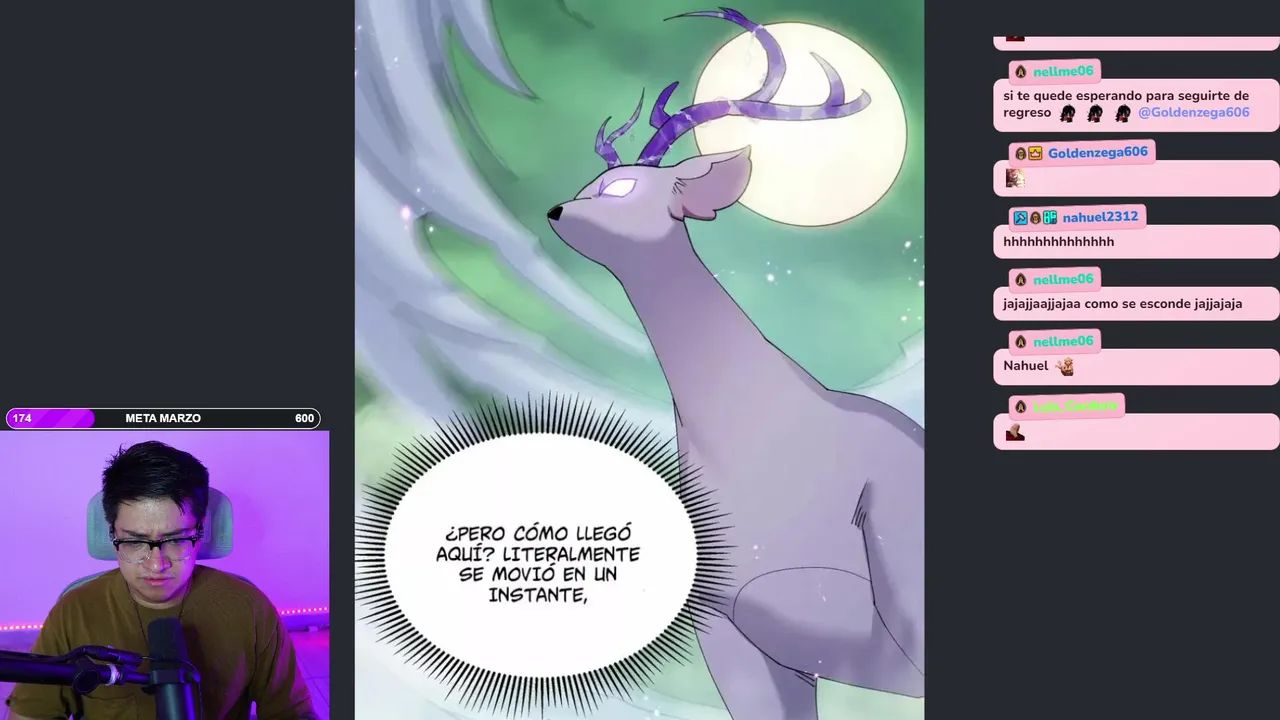Click the last dark-haired emote before @Goldenzega606
This screenshot has width=1280, height=720.
click(x=1122, y=114)
